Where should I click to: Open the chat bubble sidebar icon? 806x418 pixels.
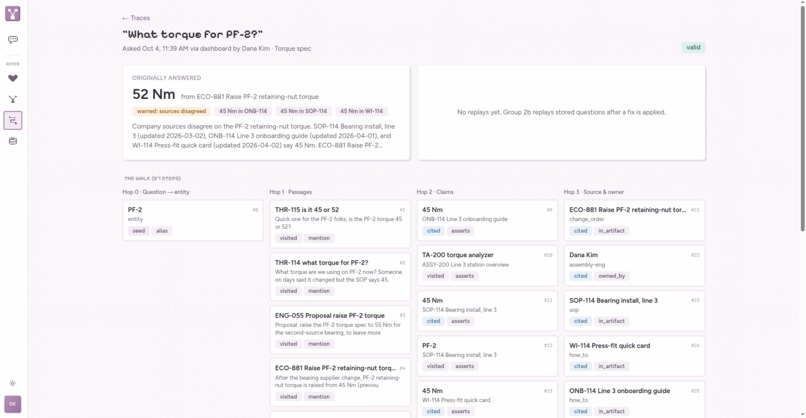coord(13,40)
